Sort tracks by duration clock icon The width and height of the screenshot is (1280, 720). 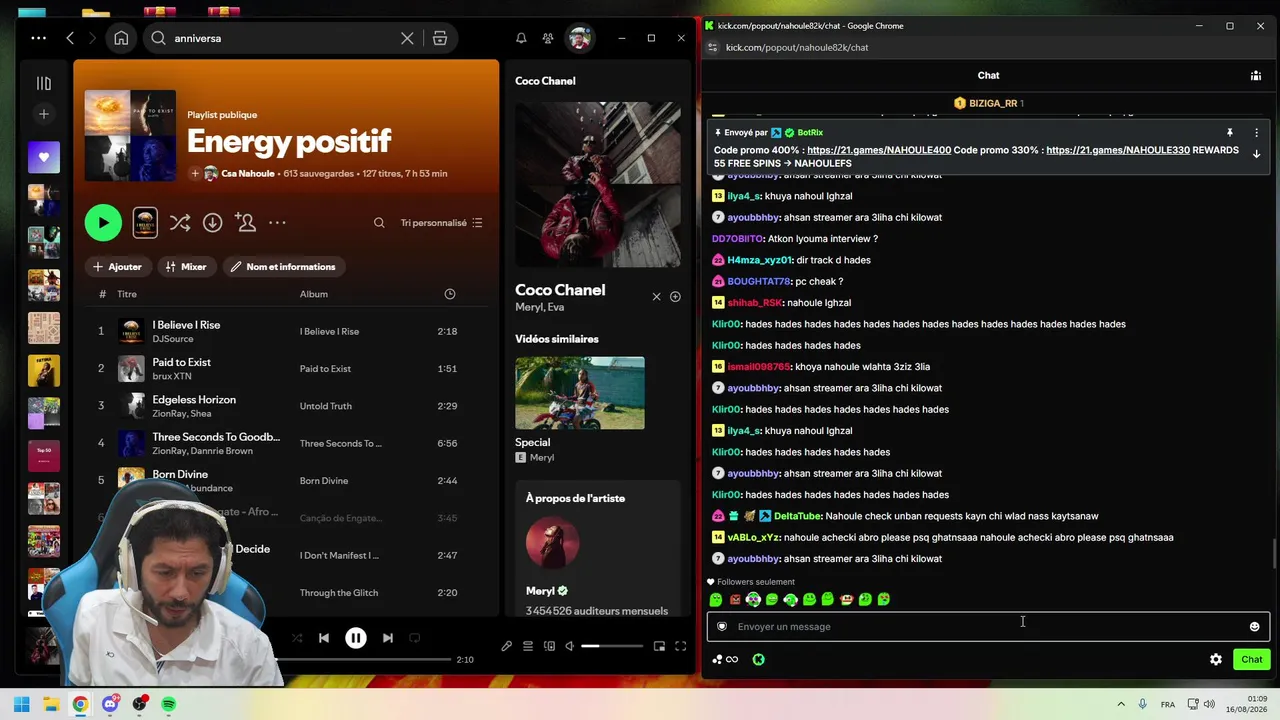click(x=450, y=294)
